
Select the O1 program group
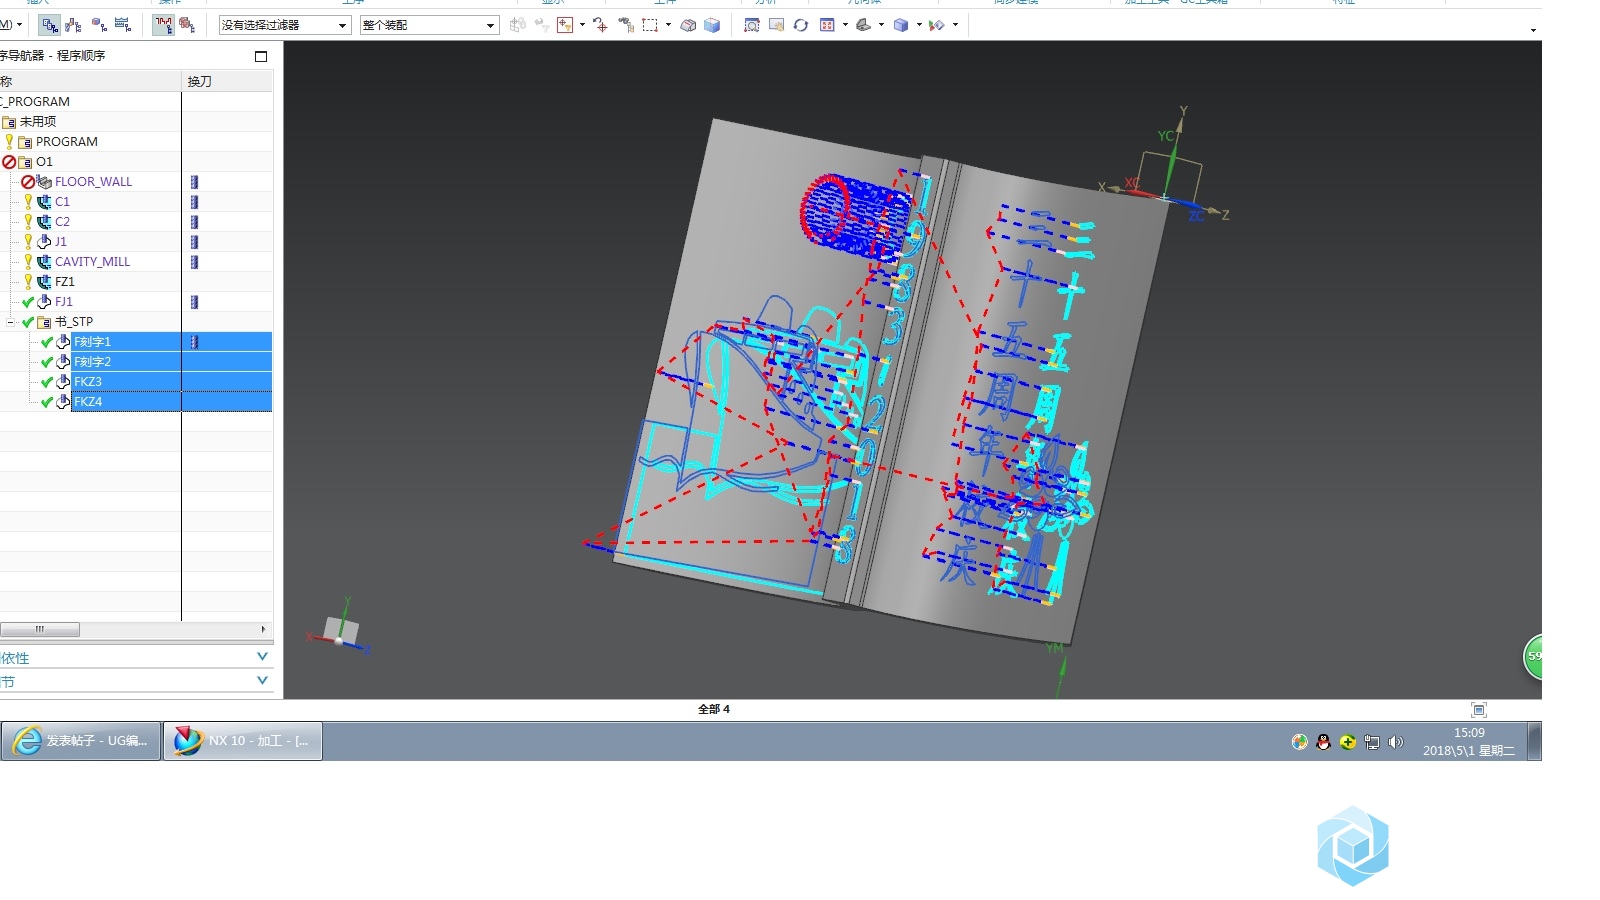tap(44, 162)
